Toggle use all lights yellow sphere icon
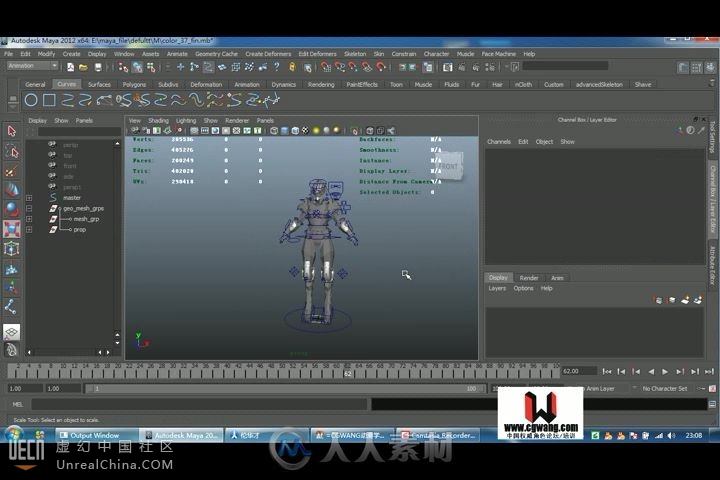This screenshot has height=480, width=720. (x=316, y=131)
